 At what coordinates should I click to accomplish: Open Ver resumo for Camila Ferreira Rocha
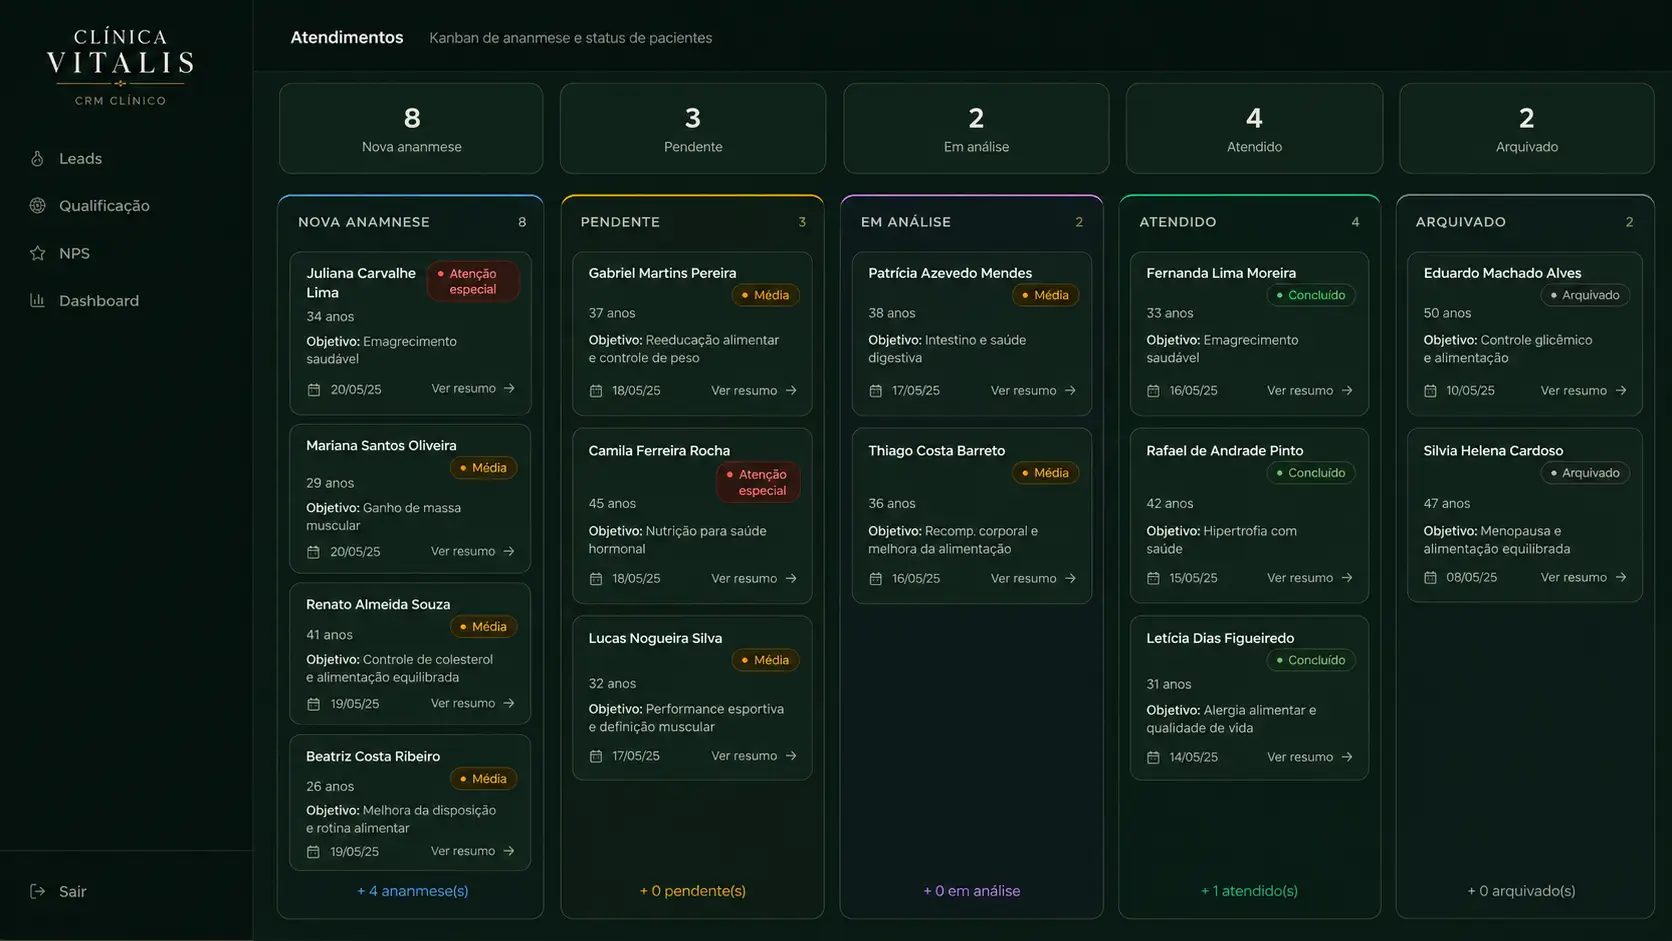(x=754, y=578)
